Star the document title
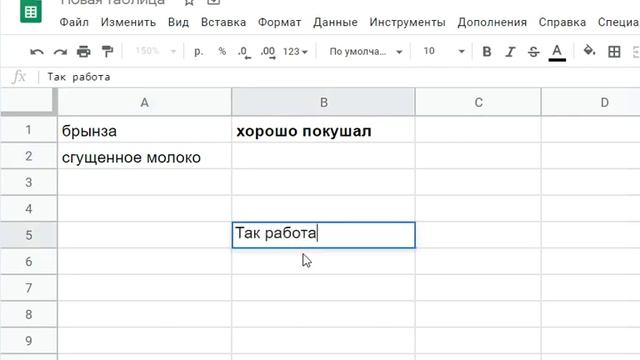The image size is (640, 360). click(189, 2)
